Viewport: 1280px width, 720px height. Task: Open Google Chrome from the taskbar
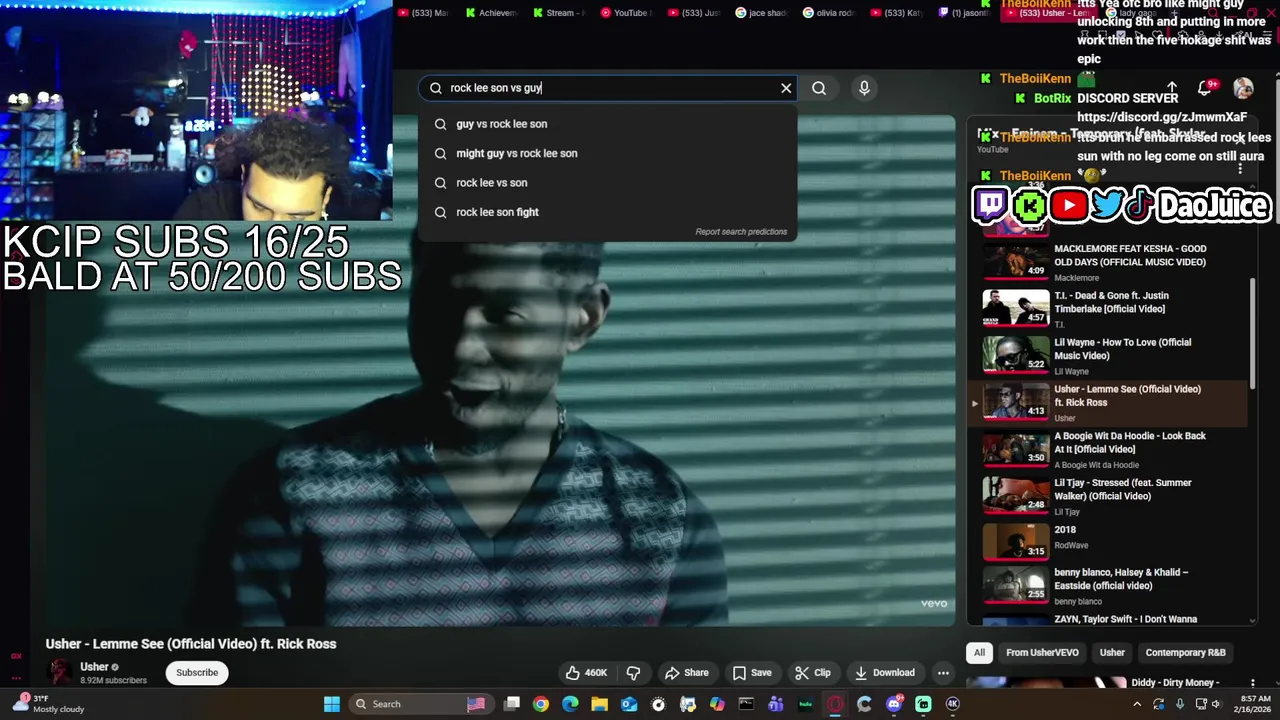point(541,704)
